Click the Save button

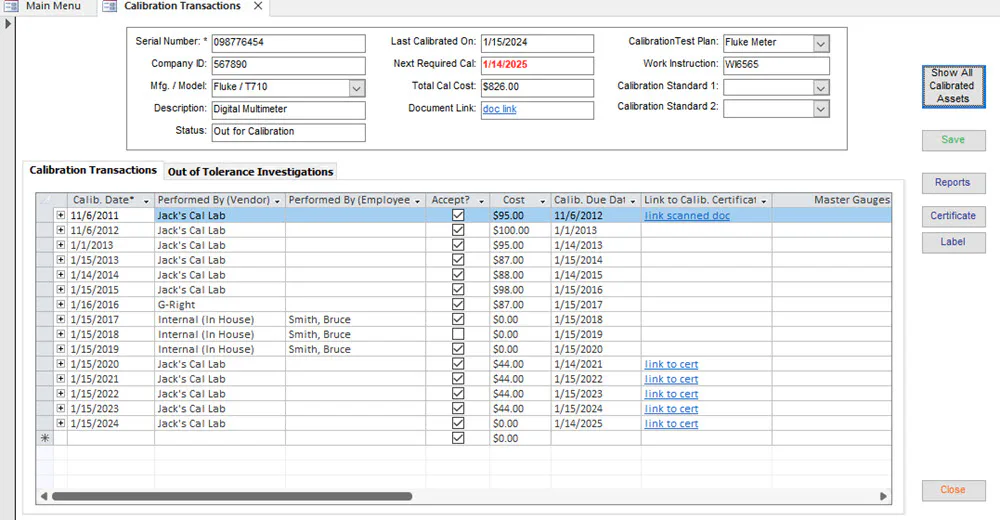click(953, 140)
